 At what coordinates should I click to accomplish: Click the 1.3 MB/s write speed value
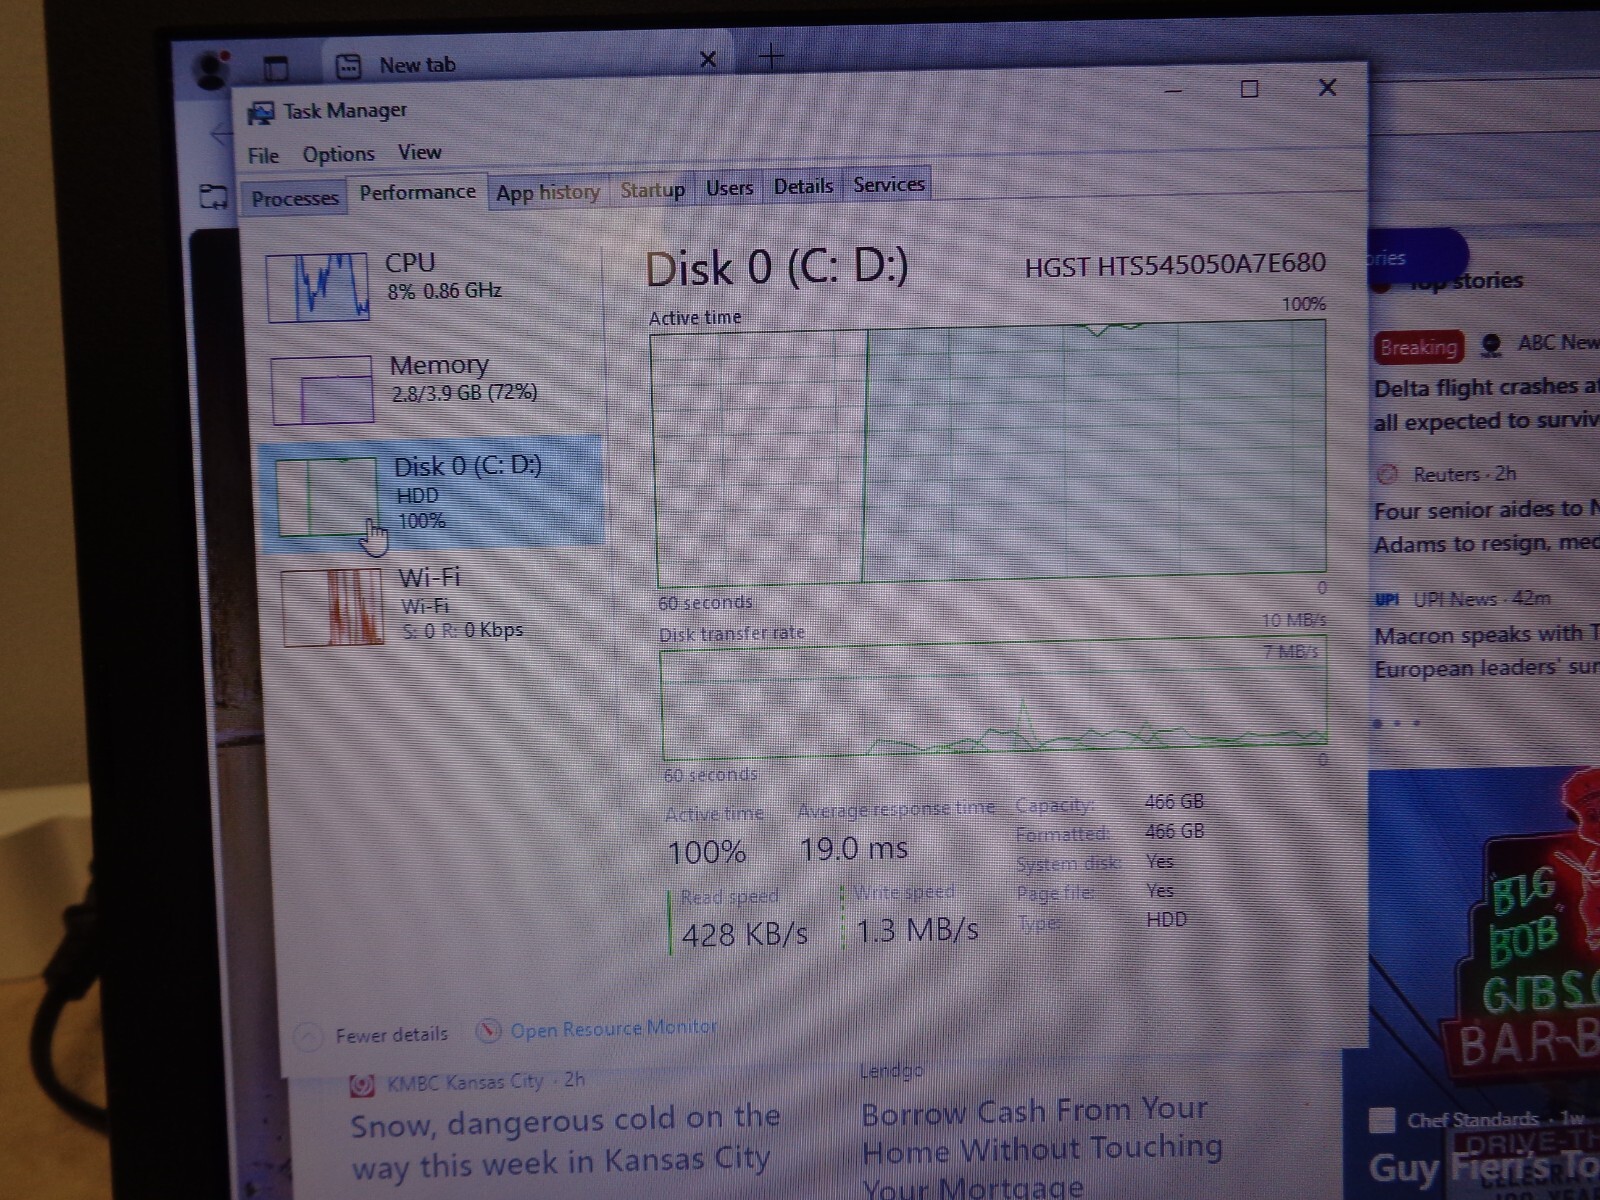[918, 931]
